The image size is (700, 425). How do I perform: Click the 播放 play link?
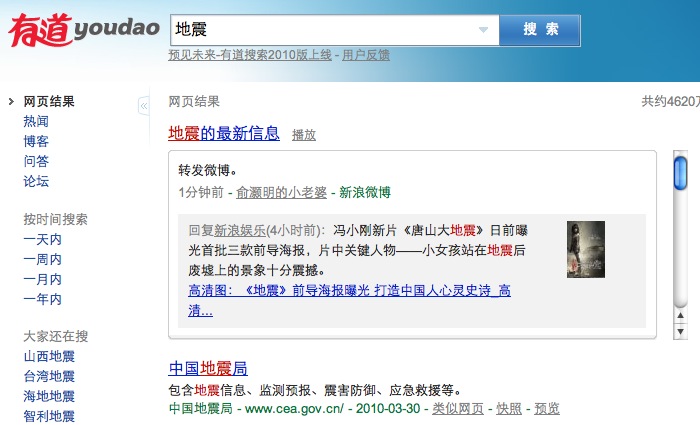pos(304,135)
